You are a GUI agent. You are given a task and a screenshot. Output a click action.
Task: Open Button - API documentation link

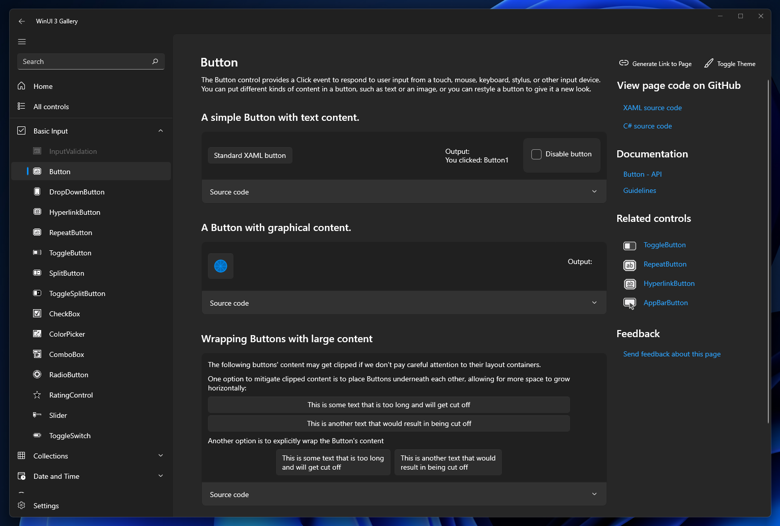(x=642, y=174)
